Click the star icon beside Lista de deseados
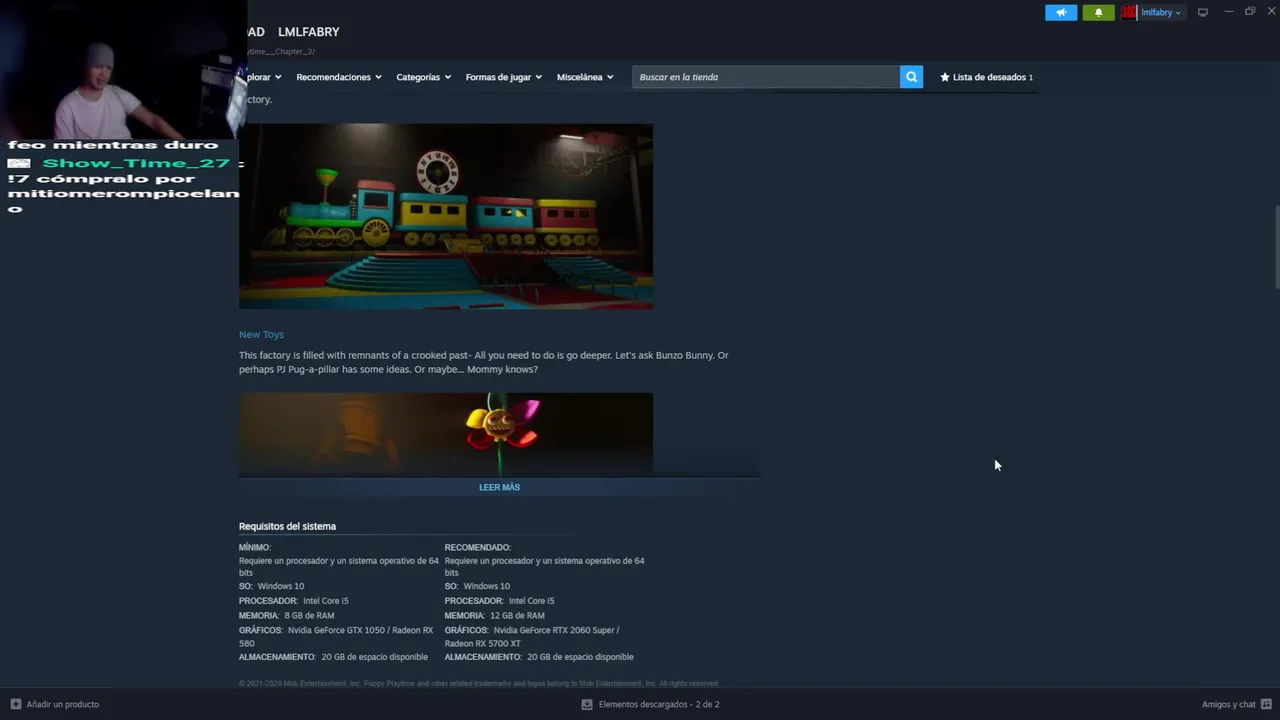 (945, 77)
